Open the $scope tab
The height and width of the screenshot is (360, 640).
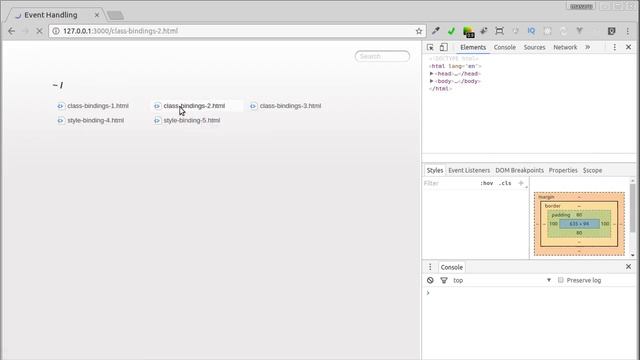pos(592,170)
